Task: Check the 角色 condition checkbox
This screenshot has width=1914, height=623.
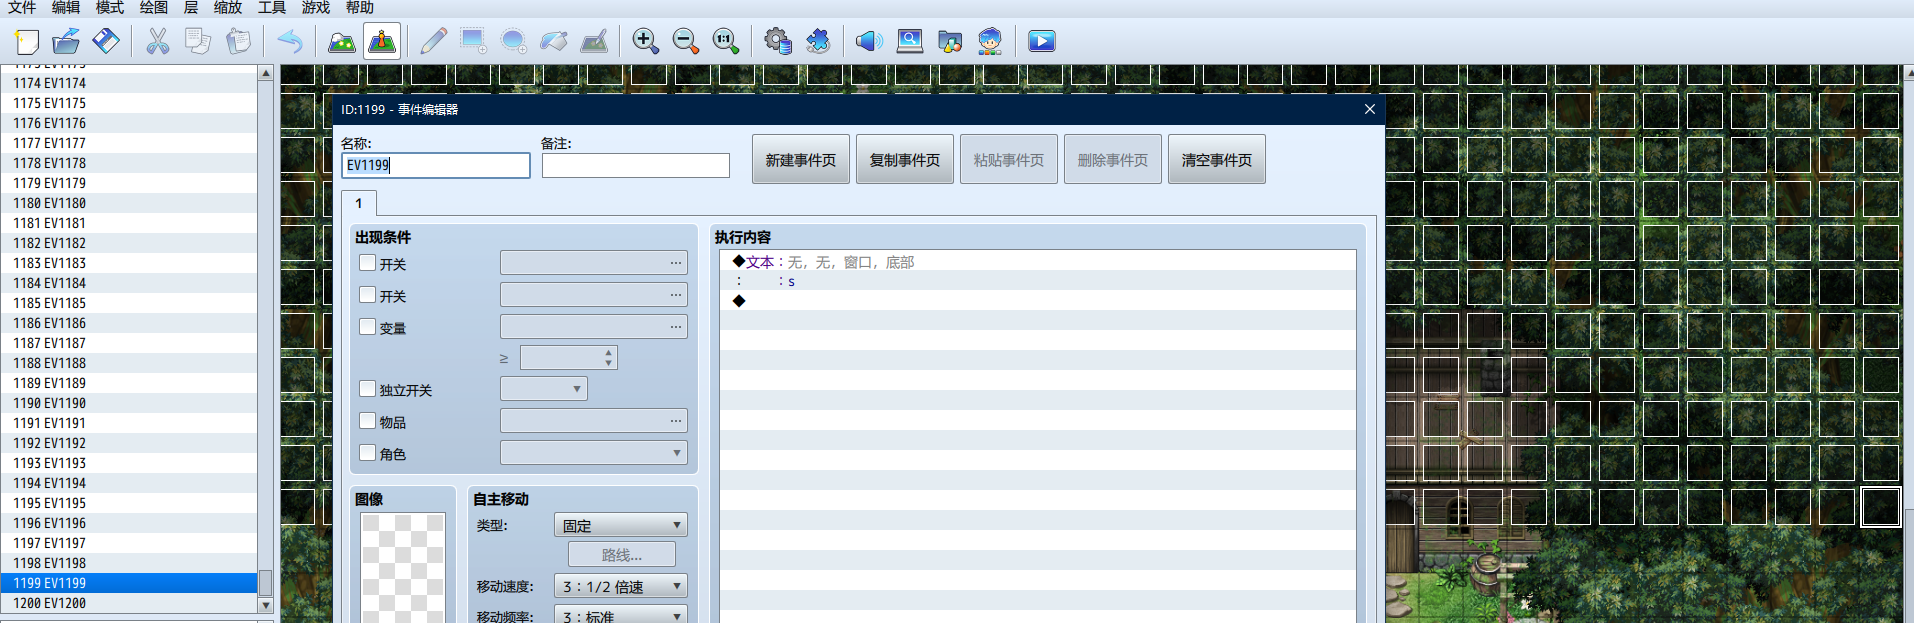Action: 368,453
